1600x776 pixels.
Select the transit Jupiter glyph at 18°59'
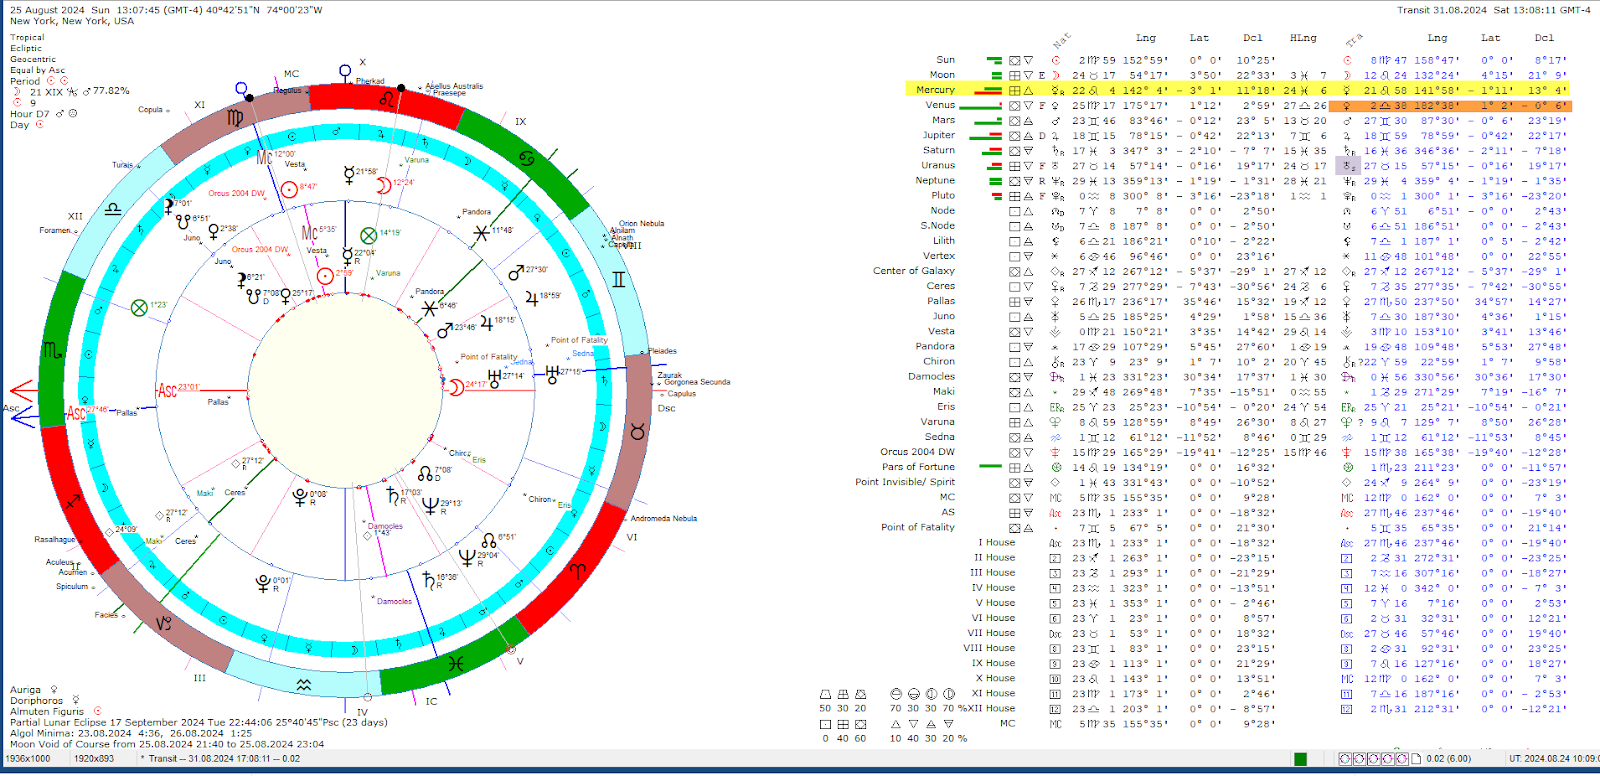pyautogui.click(x=531, y=298)
